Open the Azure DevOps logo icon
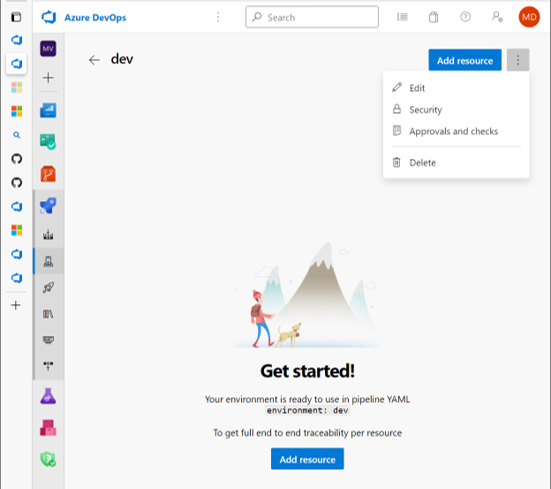The width and height of the screenshot is (551, 489). point(48,17)
